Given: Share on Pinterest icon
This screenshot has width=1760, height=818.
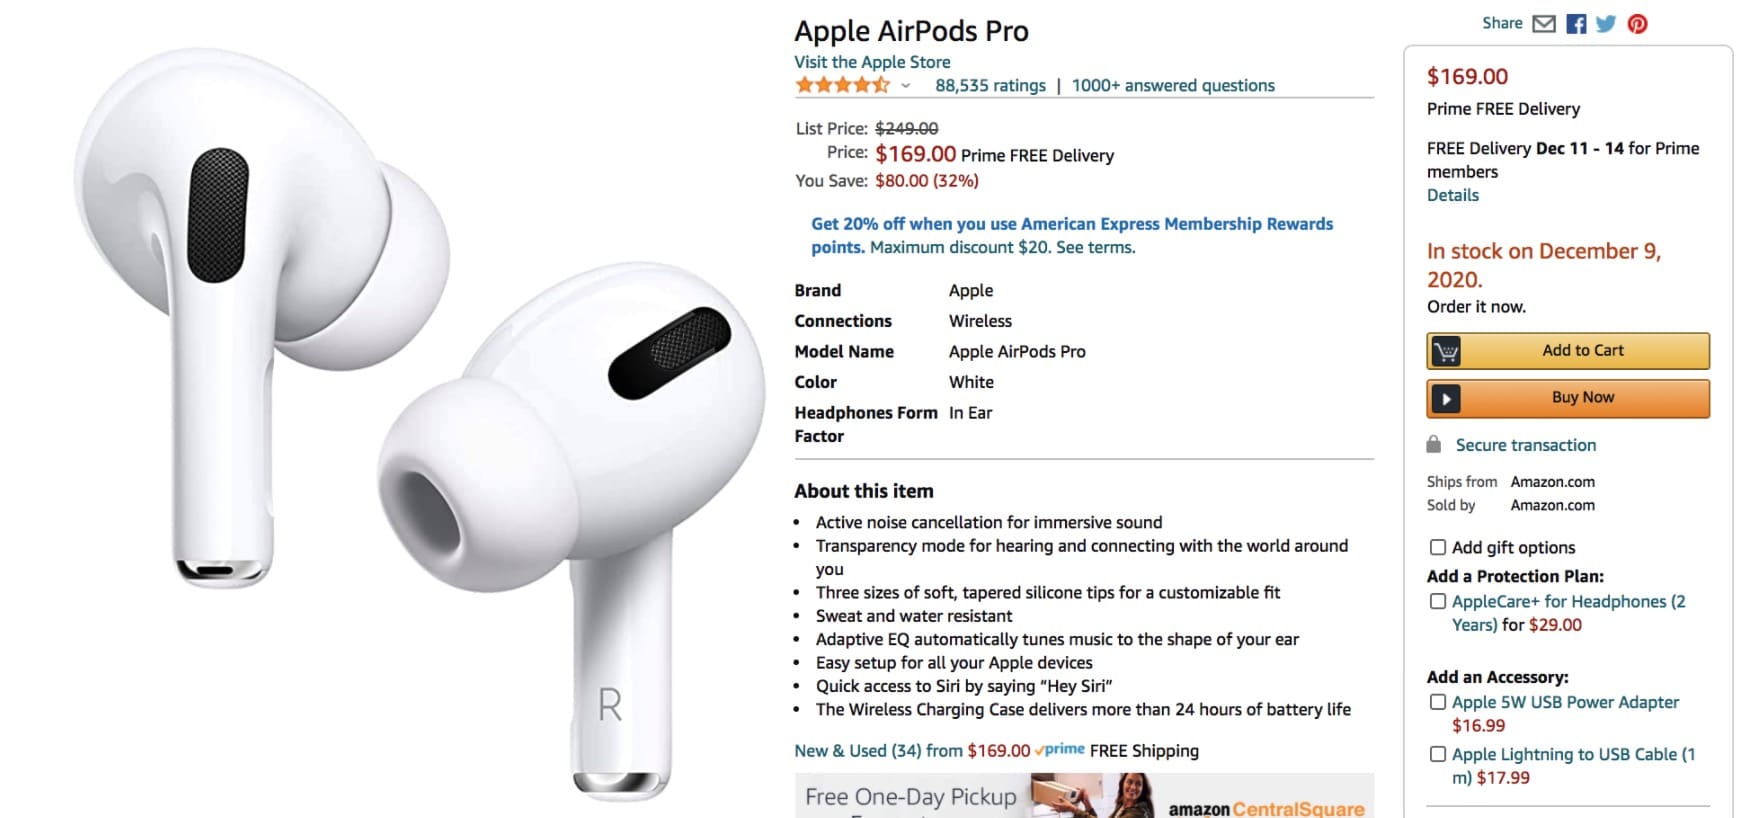Looking at the screenshot, I should tap(1637, 24).
